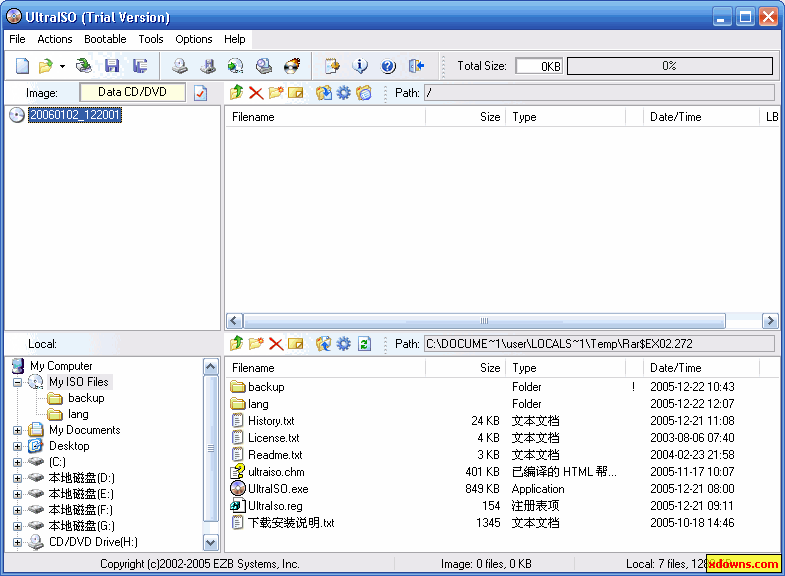Click the gear icon in the Local toolbar
Image resolution: width=785 pixels, height=576 pixels.
[343, 344]
